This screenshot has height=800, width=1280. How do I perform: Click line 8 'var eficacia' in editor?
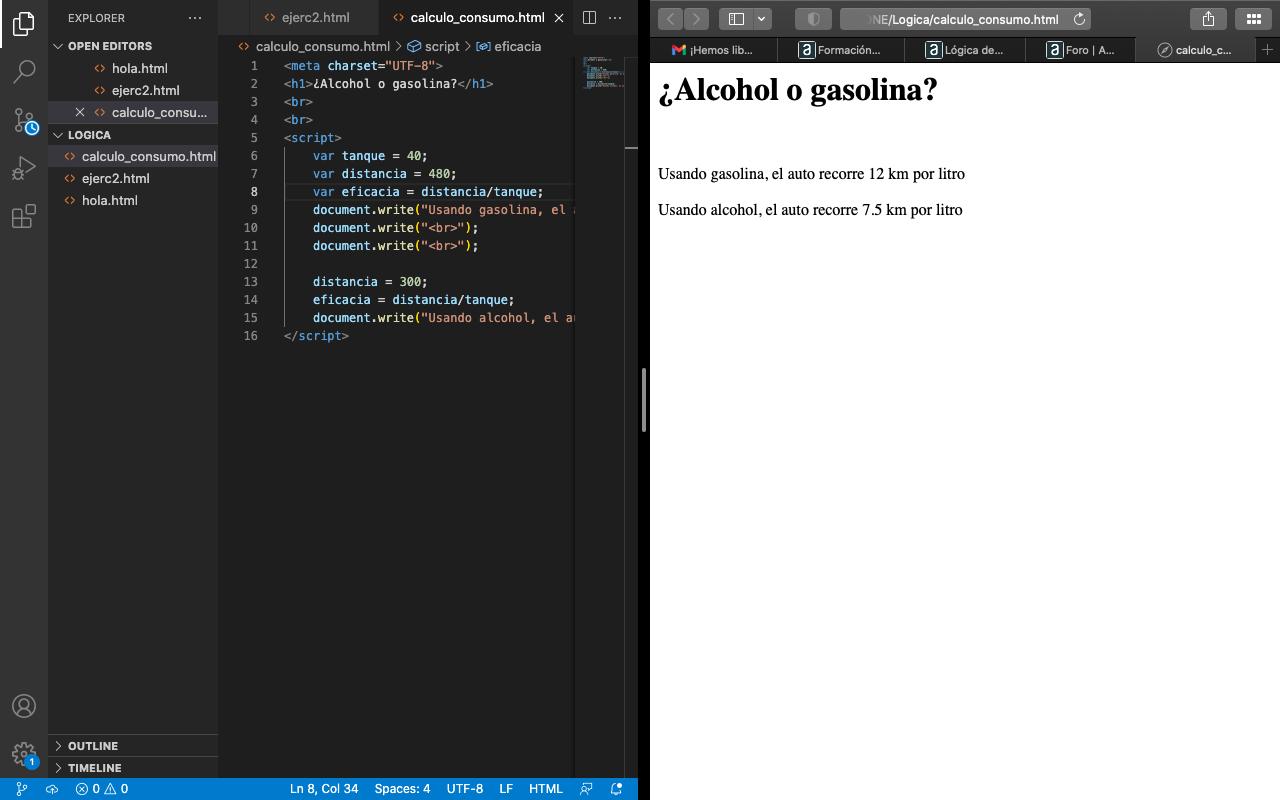click(428, 192)
